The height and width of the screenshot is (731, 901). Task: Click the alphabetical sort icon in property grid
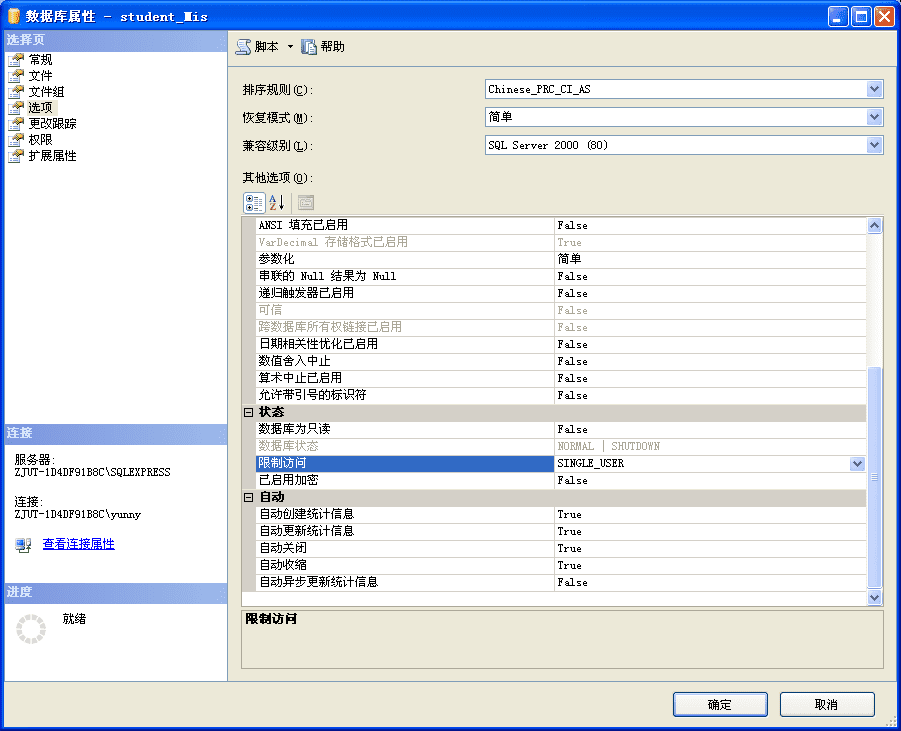275,202
